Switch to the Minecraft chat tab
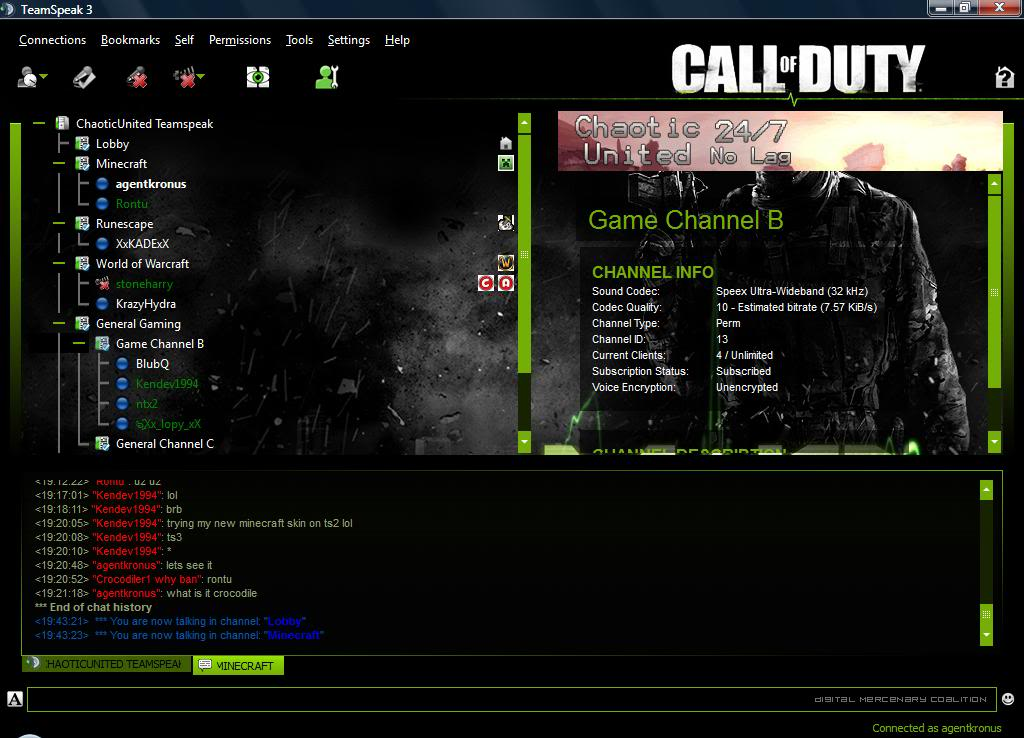 pyautogui.click(x=238, y=666)
